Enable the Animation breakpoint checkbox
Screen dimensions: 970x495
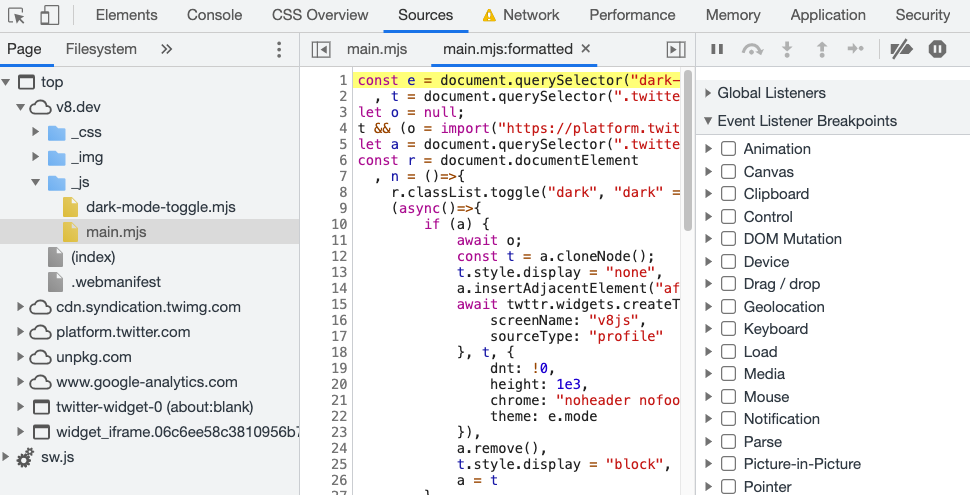[729, 149]
